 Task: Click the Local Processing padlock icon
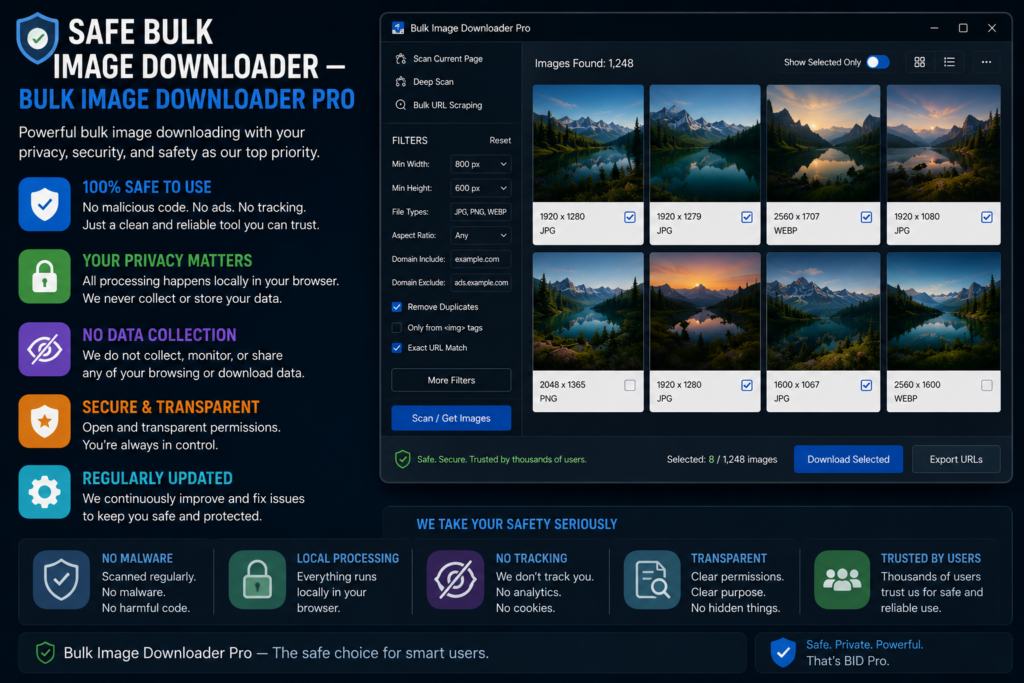tap(257, 580)
